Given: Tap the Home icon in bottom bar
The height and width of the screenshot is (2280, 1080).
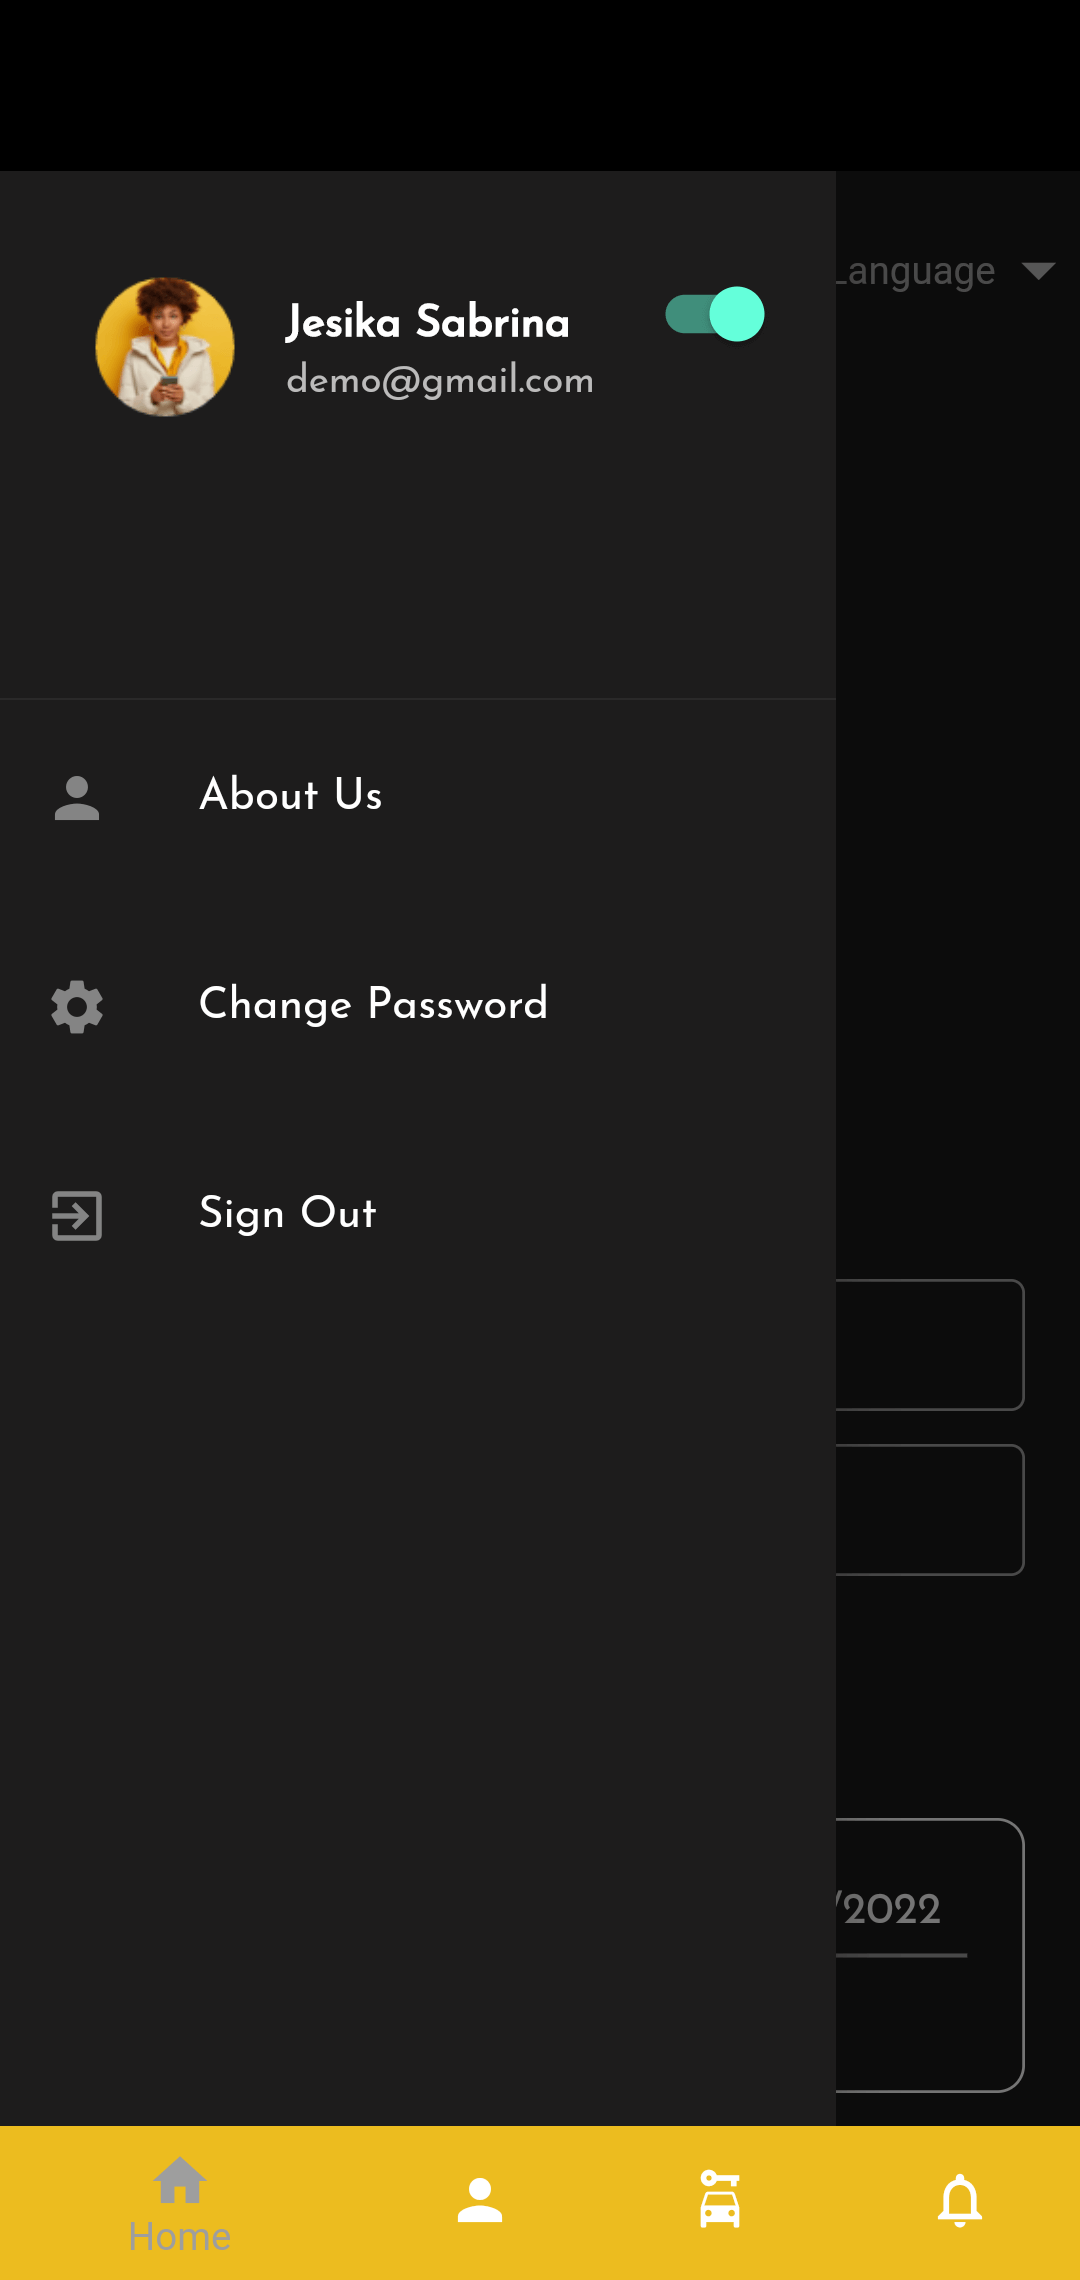Looking at the screenshot, I should 180,2182.
